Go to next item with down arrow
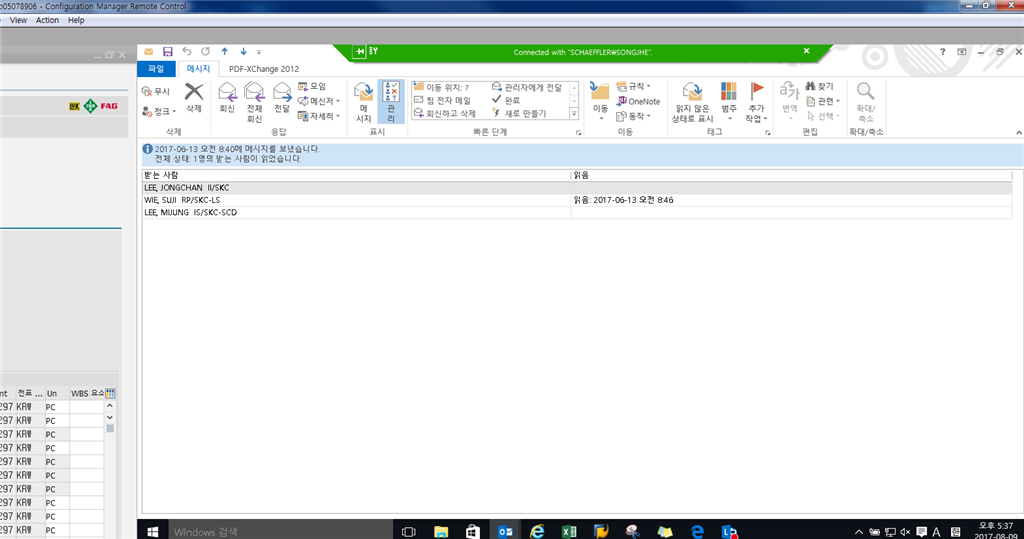The image size is (1024, 539). tap(243, 52)
